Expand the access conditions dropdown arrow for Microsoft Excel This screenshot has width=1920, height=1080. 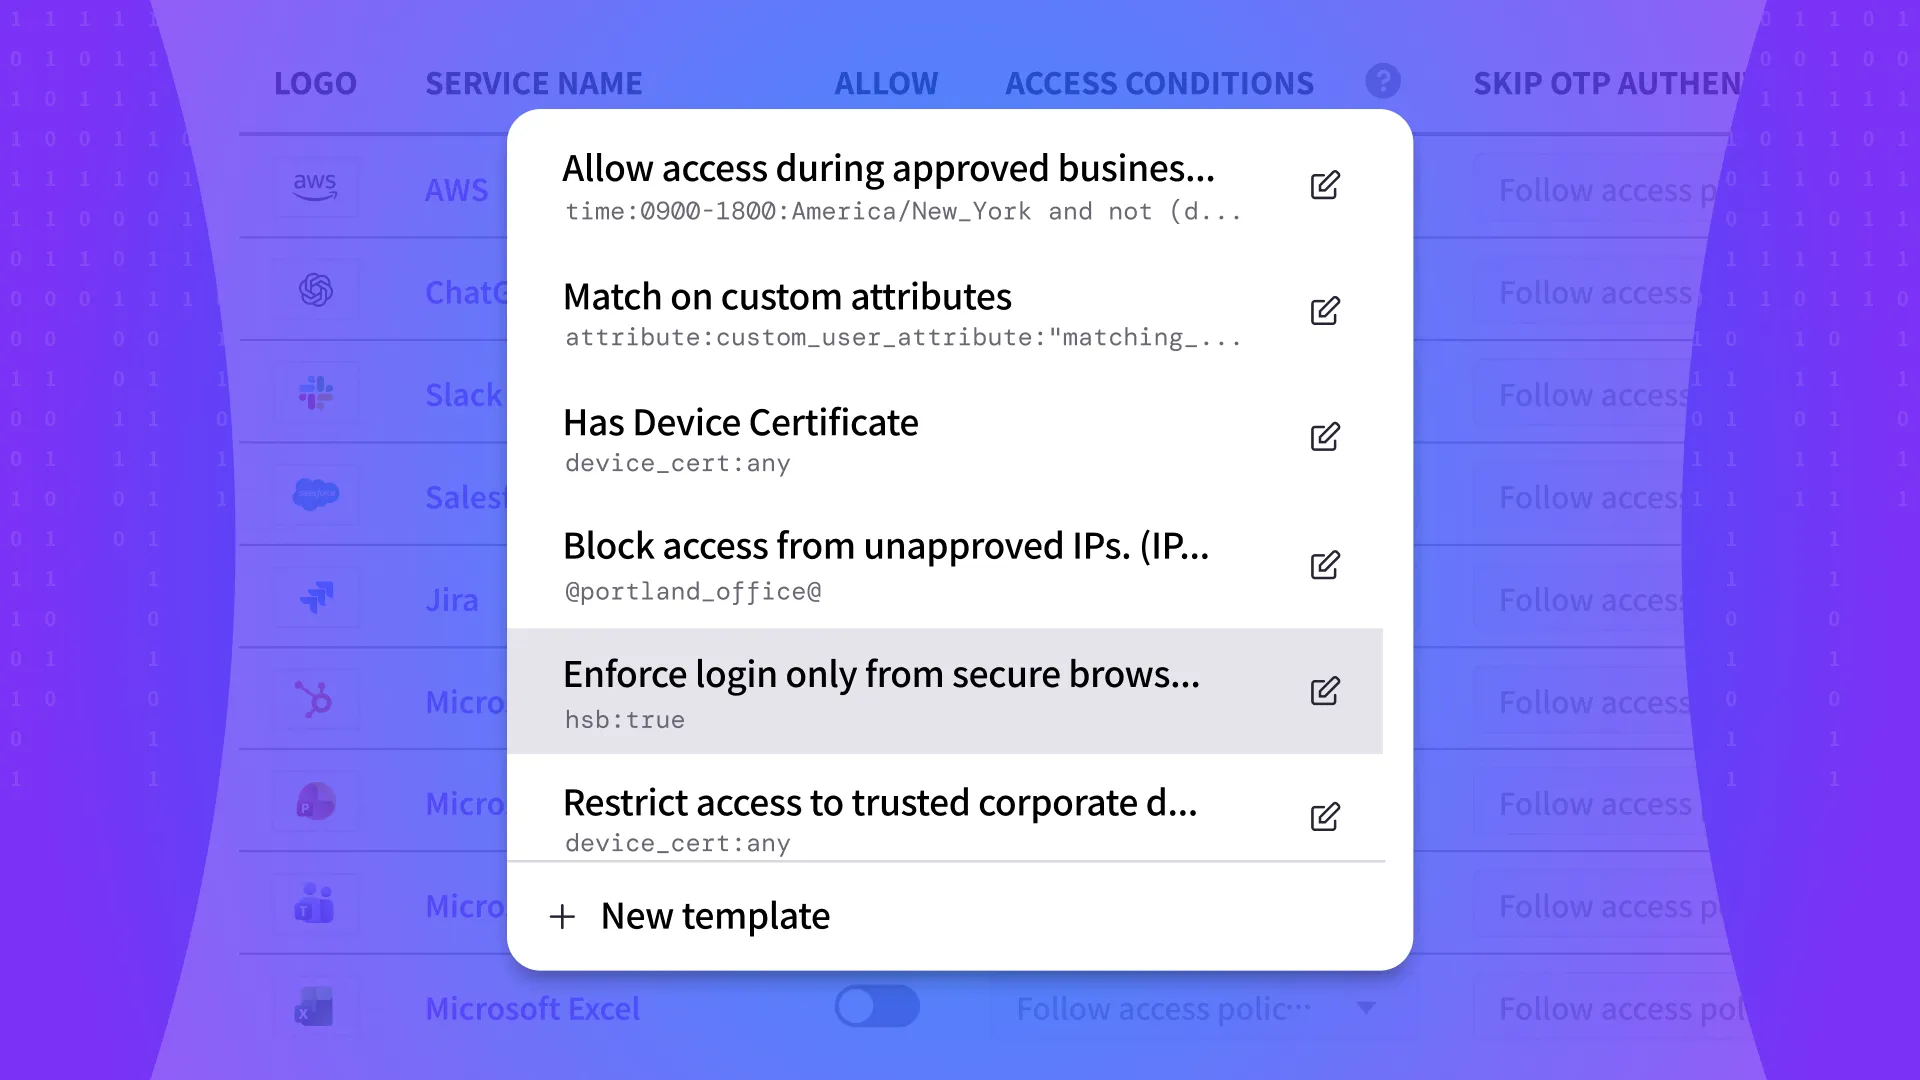(1366, 1008)
